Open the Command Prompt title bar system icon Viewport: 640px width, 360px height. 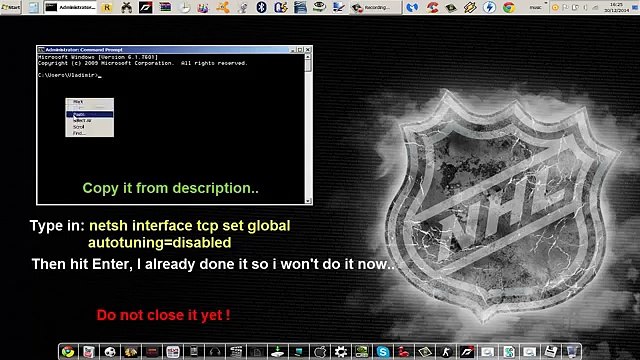click(41, 50)
